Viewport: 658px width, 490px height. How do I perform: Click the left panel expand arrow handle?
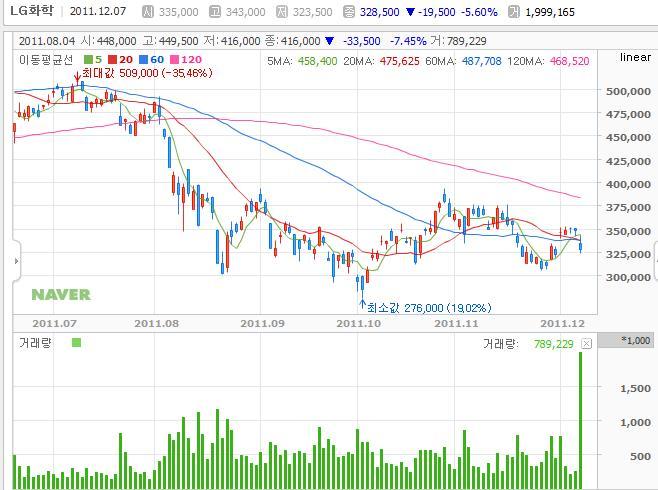(16, 261)
